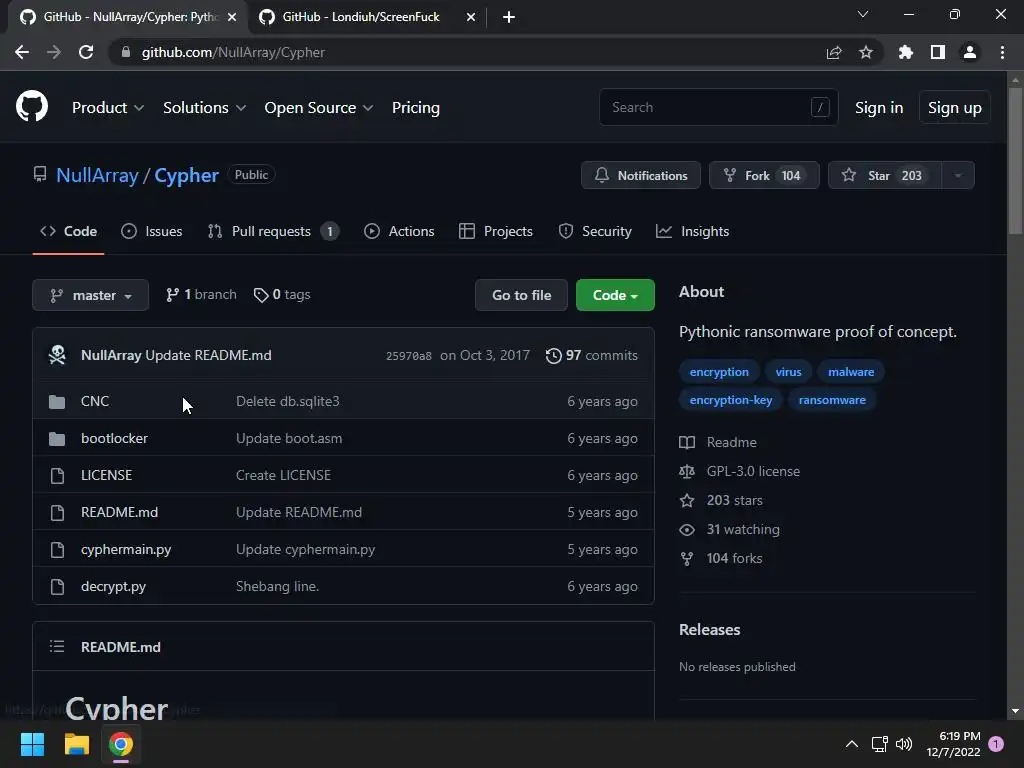Go back with the browser back arrow
This screenshot has height=768, width=1024.
[x=22, y=52]
